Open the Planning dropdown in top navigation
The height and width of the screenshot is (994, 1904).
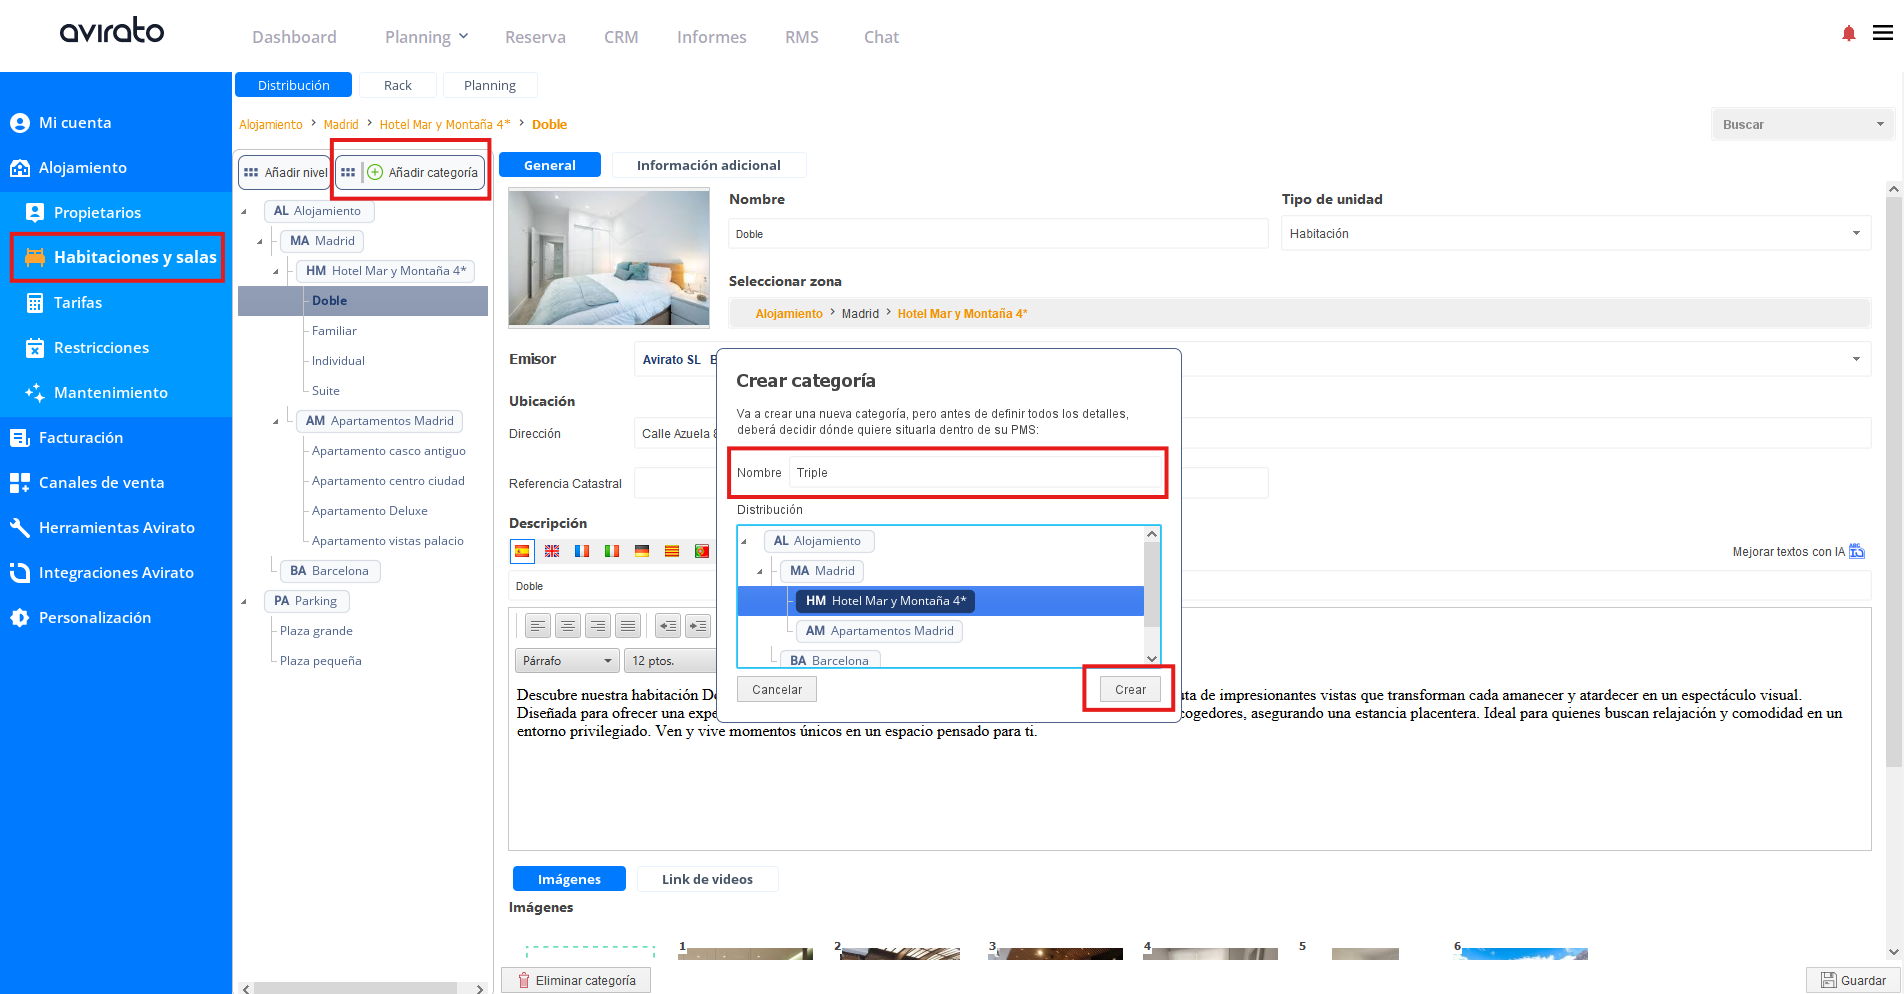[x=427, y=37]
